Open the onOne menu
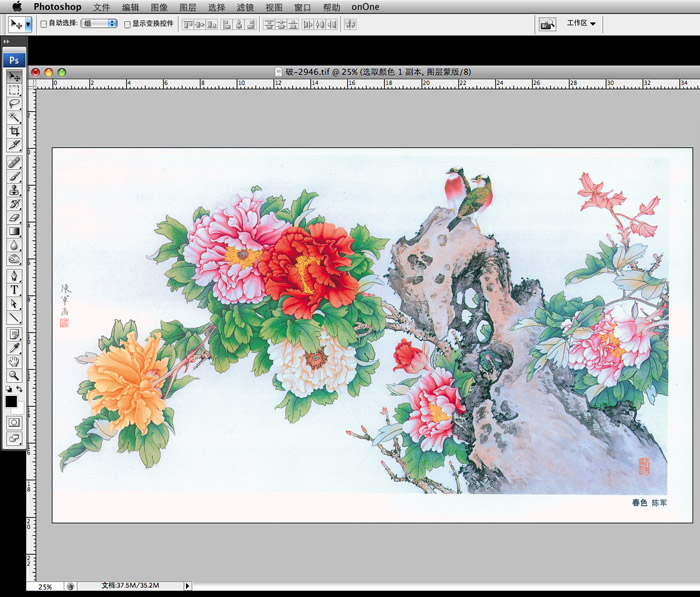 [365, 7]
